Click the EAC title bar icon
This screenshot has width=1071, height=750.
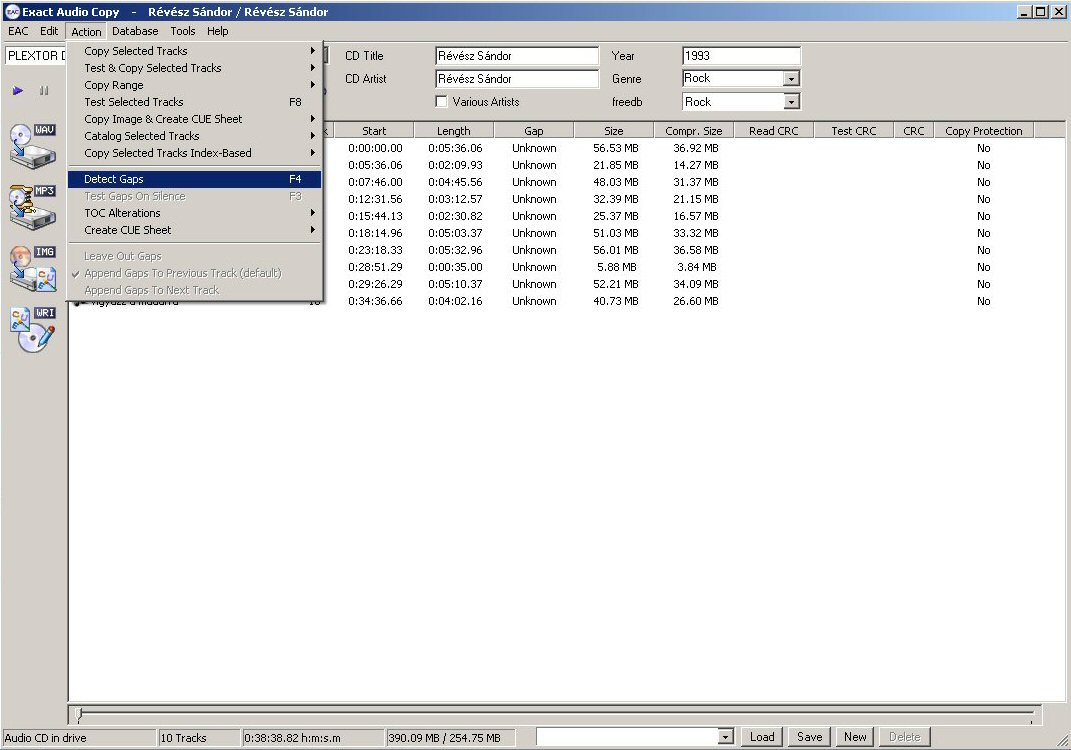[x=11, y=12]
